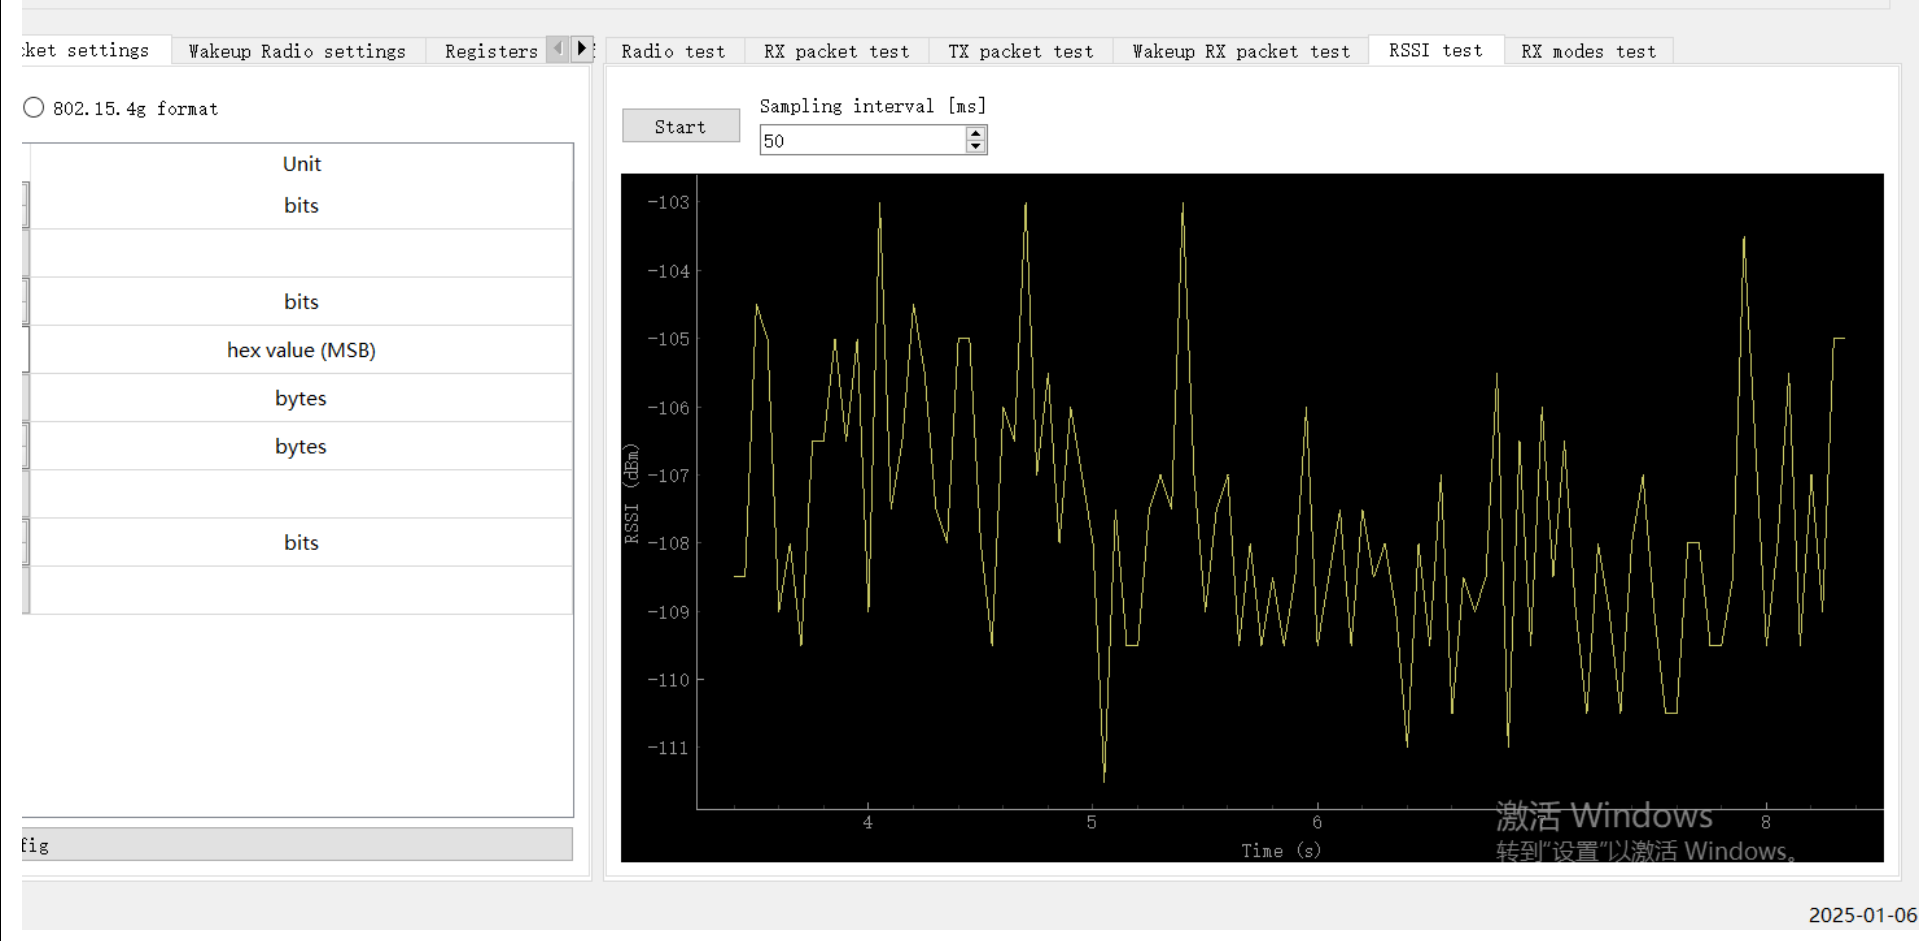Click the Start button to begin RSSI sampling
The height and width of the screenshot is (941, 1920).
(x=680, y=126)
